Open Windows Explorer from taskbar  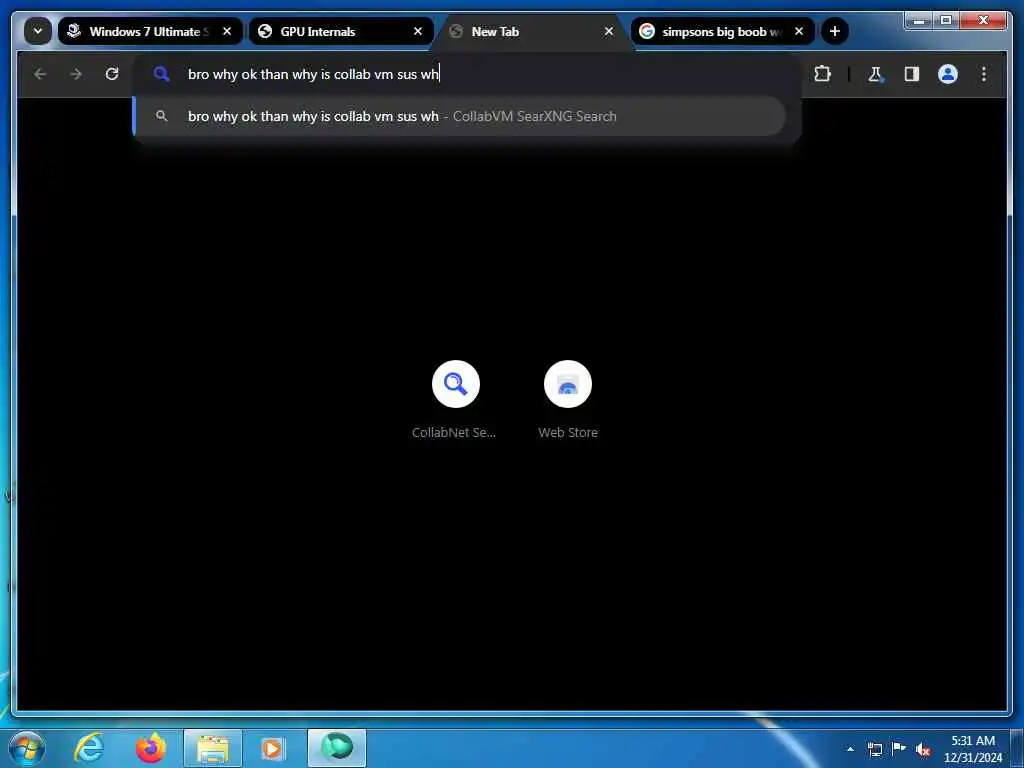point(213,748)
